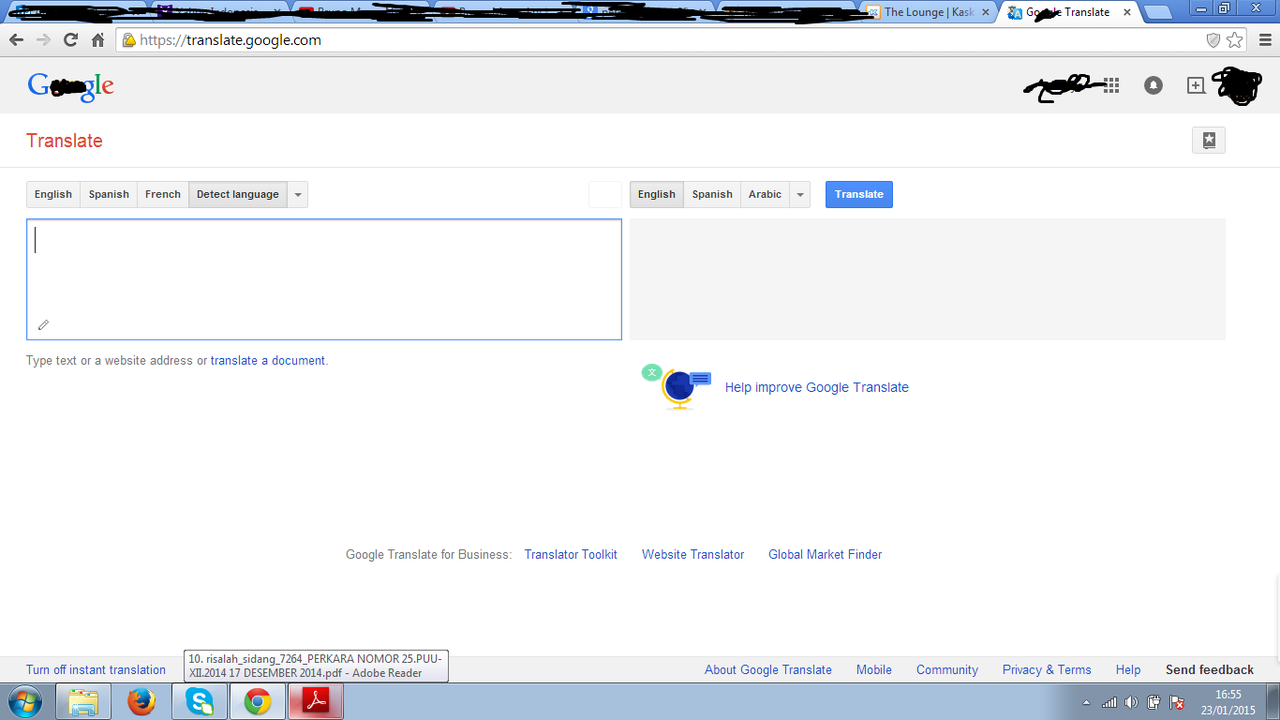Show hidden system tray icons

1087,703
